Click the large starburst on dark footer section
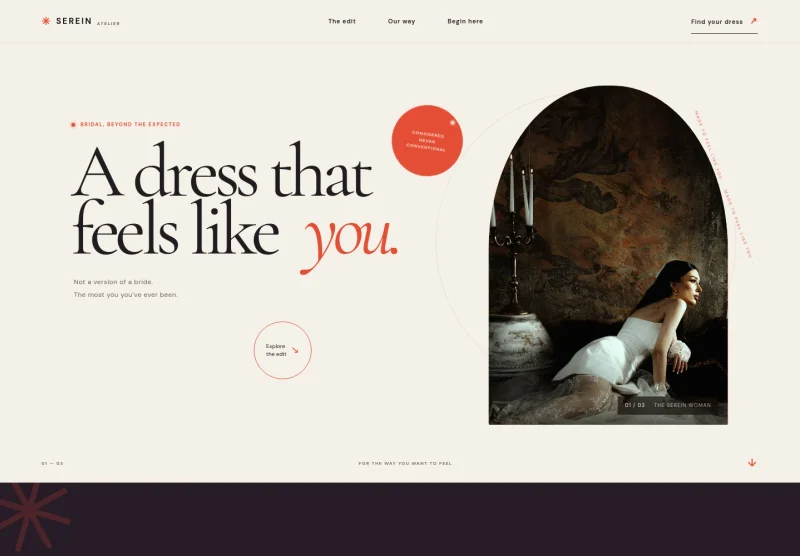 pos(32,515)
